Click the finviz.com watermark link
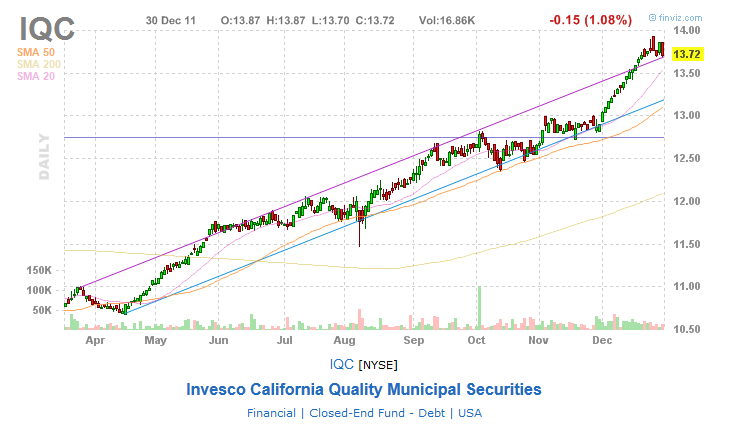This screenshot has width=735, height=432. tap(675, 18)
